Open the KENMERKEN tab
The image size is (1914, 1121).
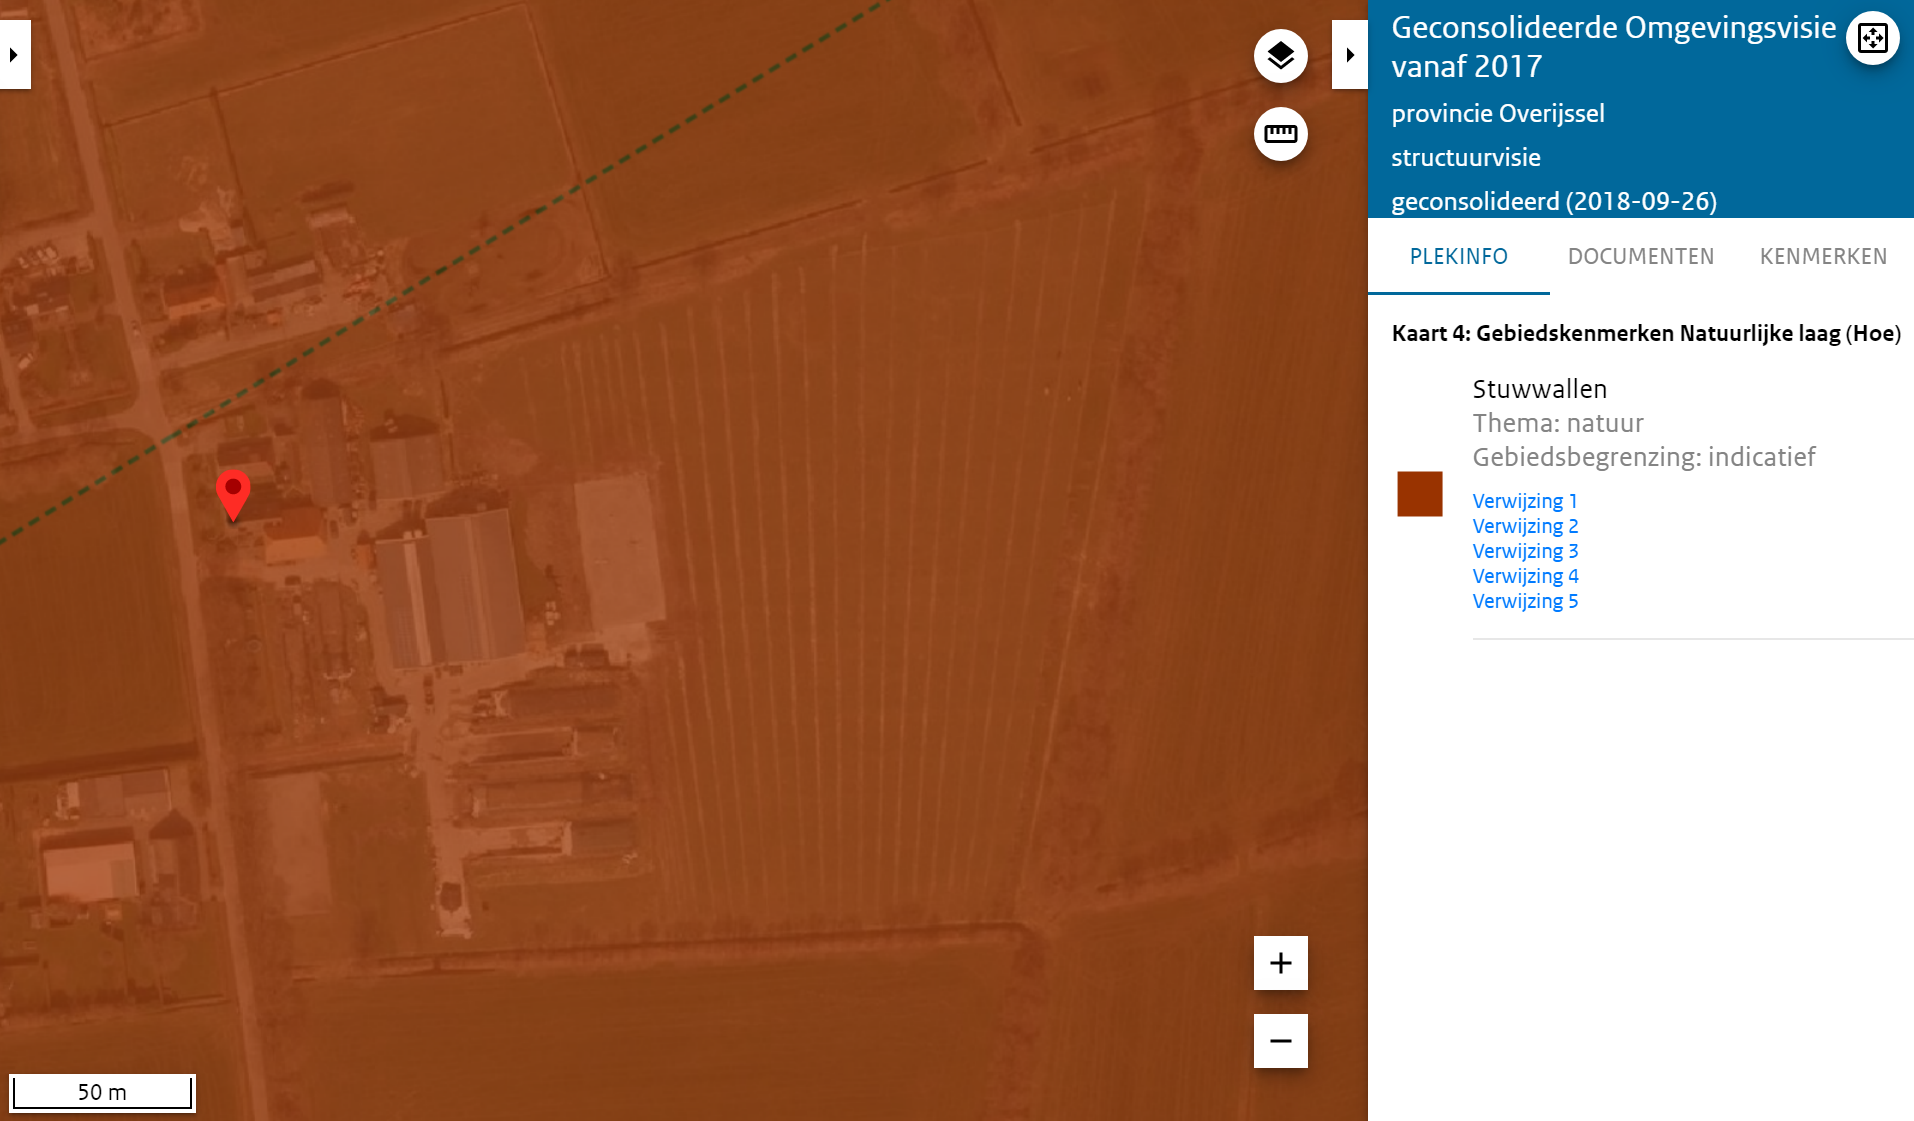1823,257
